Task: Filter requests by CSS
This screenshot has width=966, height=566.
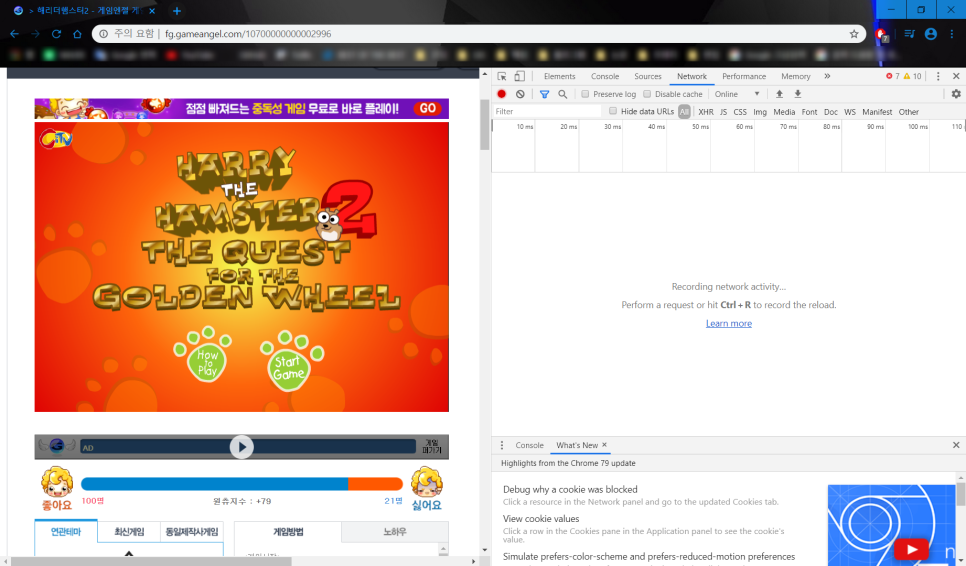Action: tap(740, 112)
